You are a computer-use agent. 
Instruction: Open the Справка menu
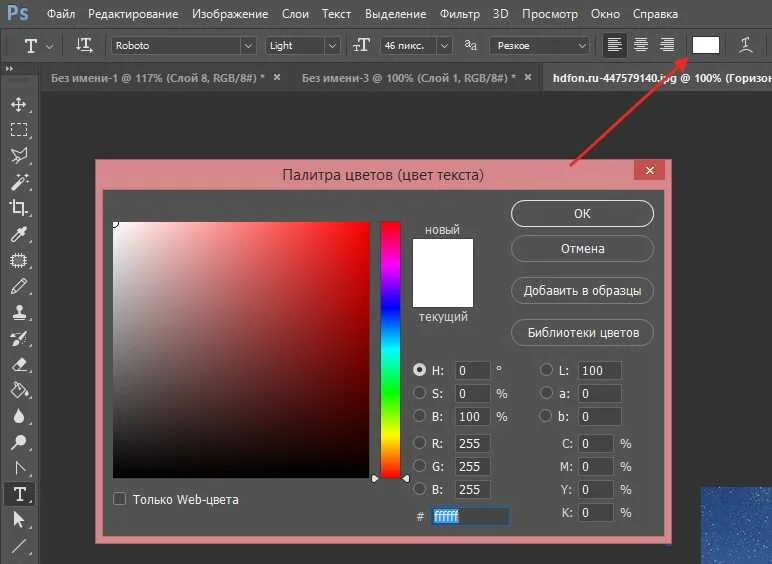pyautogui.click(x=655, y=14)
